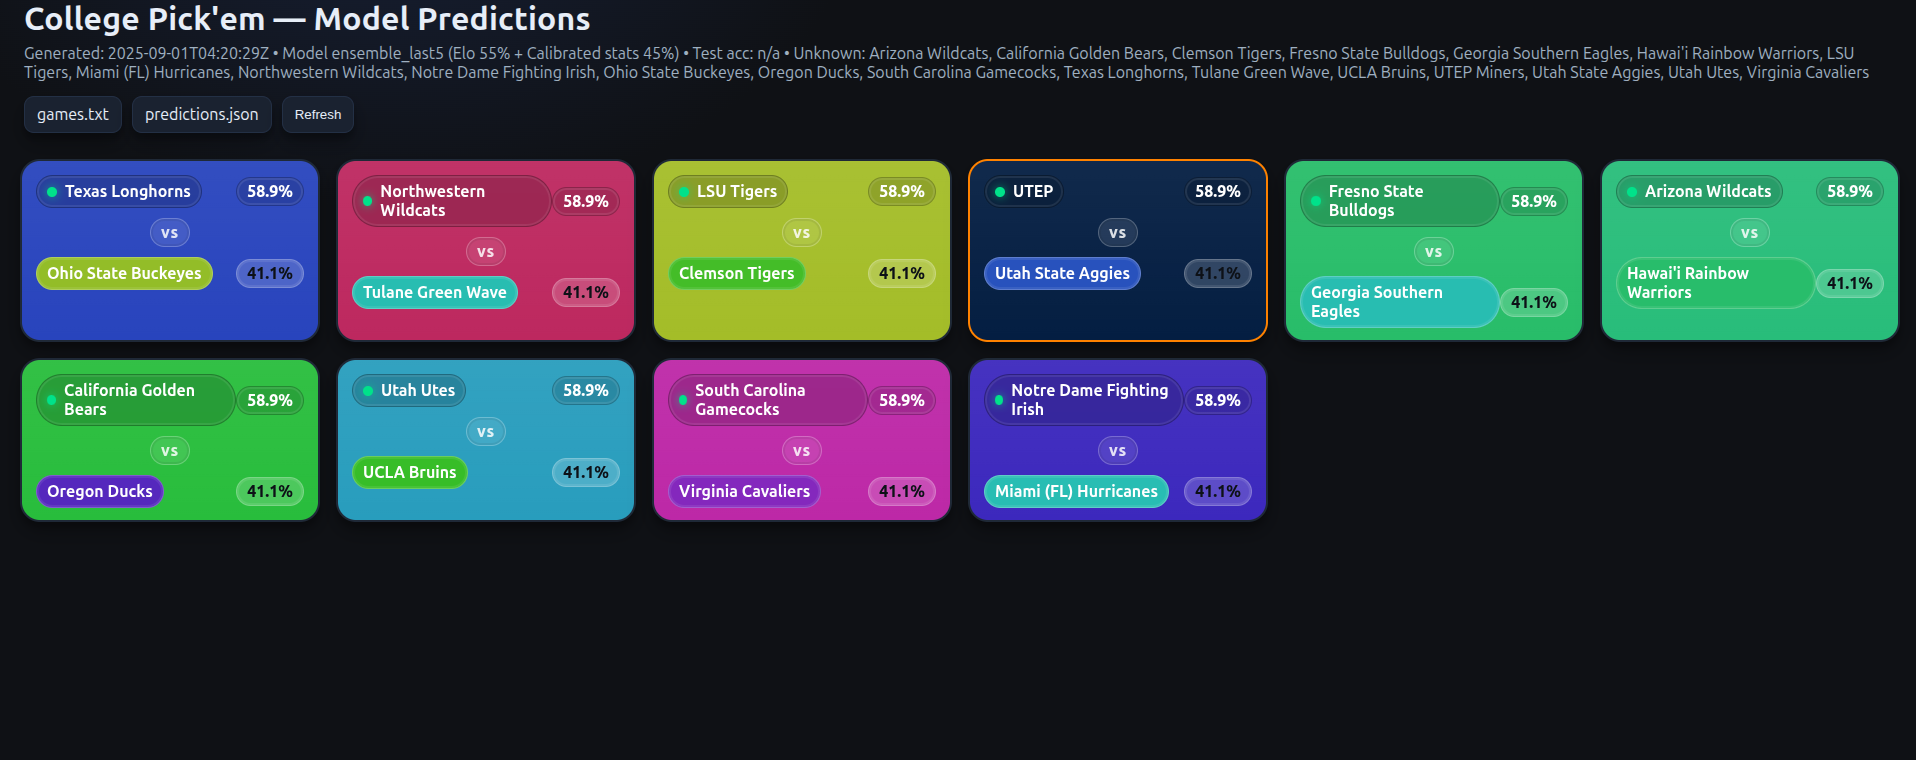The height and width of the screenshot is (760, 1916).
Task: Select the Tulane Green Wave pill
Action: point(434,292)
